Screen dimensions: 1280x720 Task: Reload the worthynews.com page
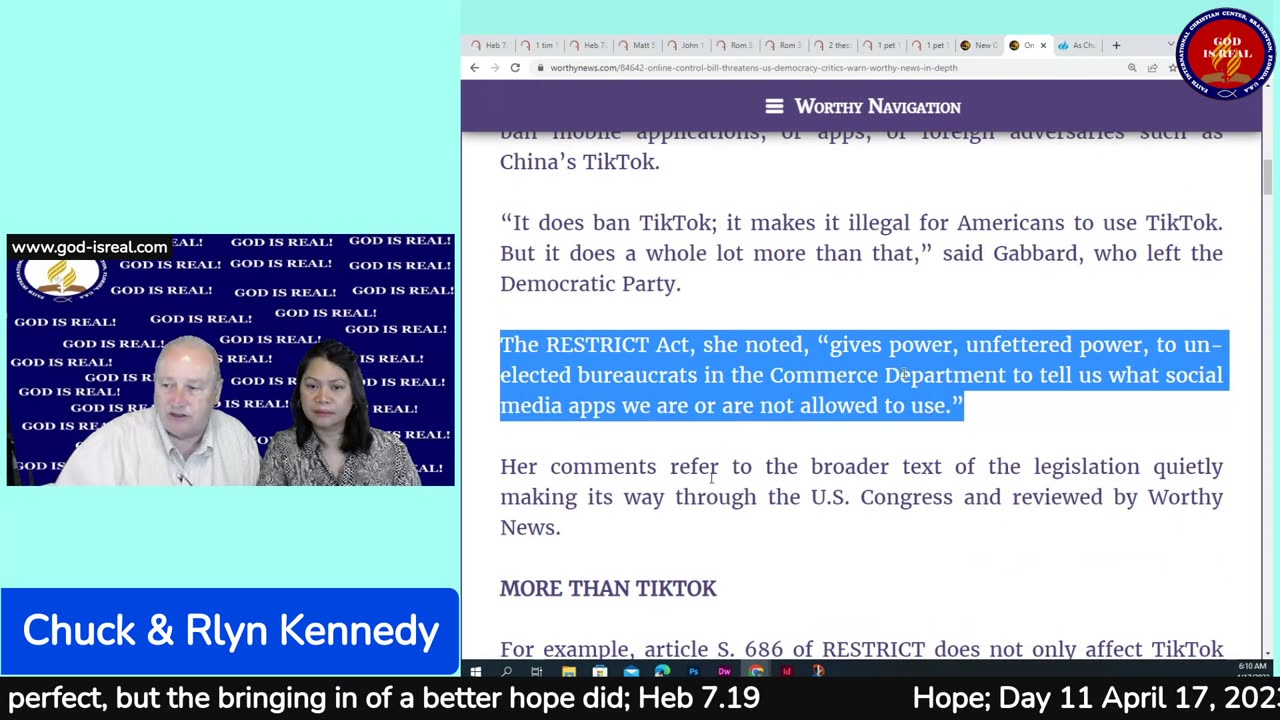pyautogui.click(x=515, y=68)
